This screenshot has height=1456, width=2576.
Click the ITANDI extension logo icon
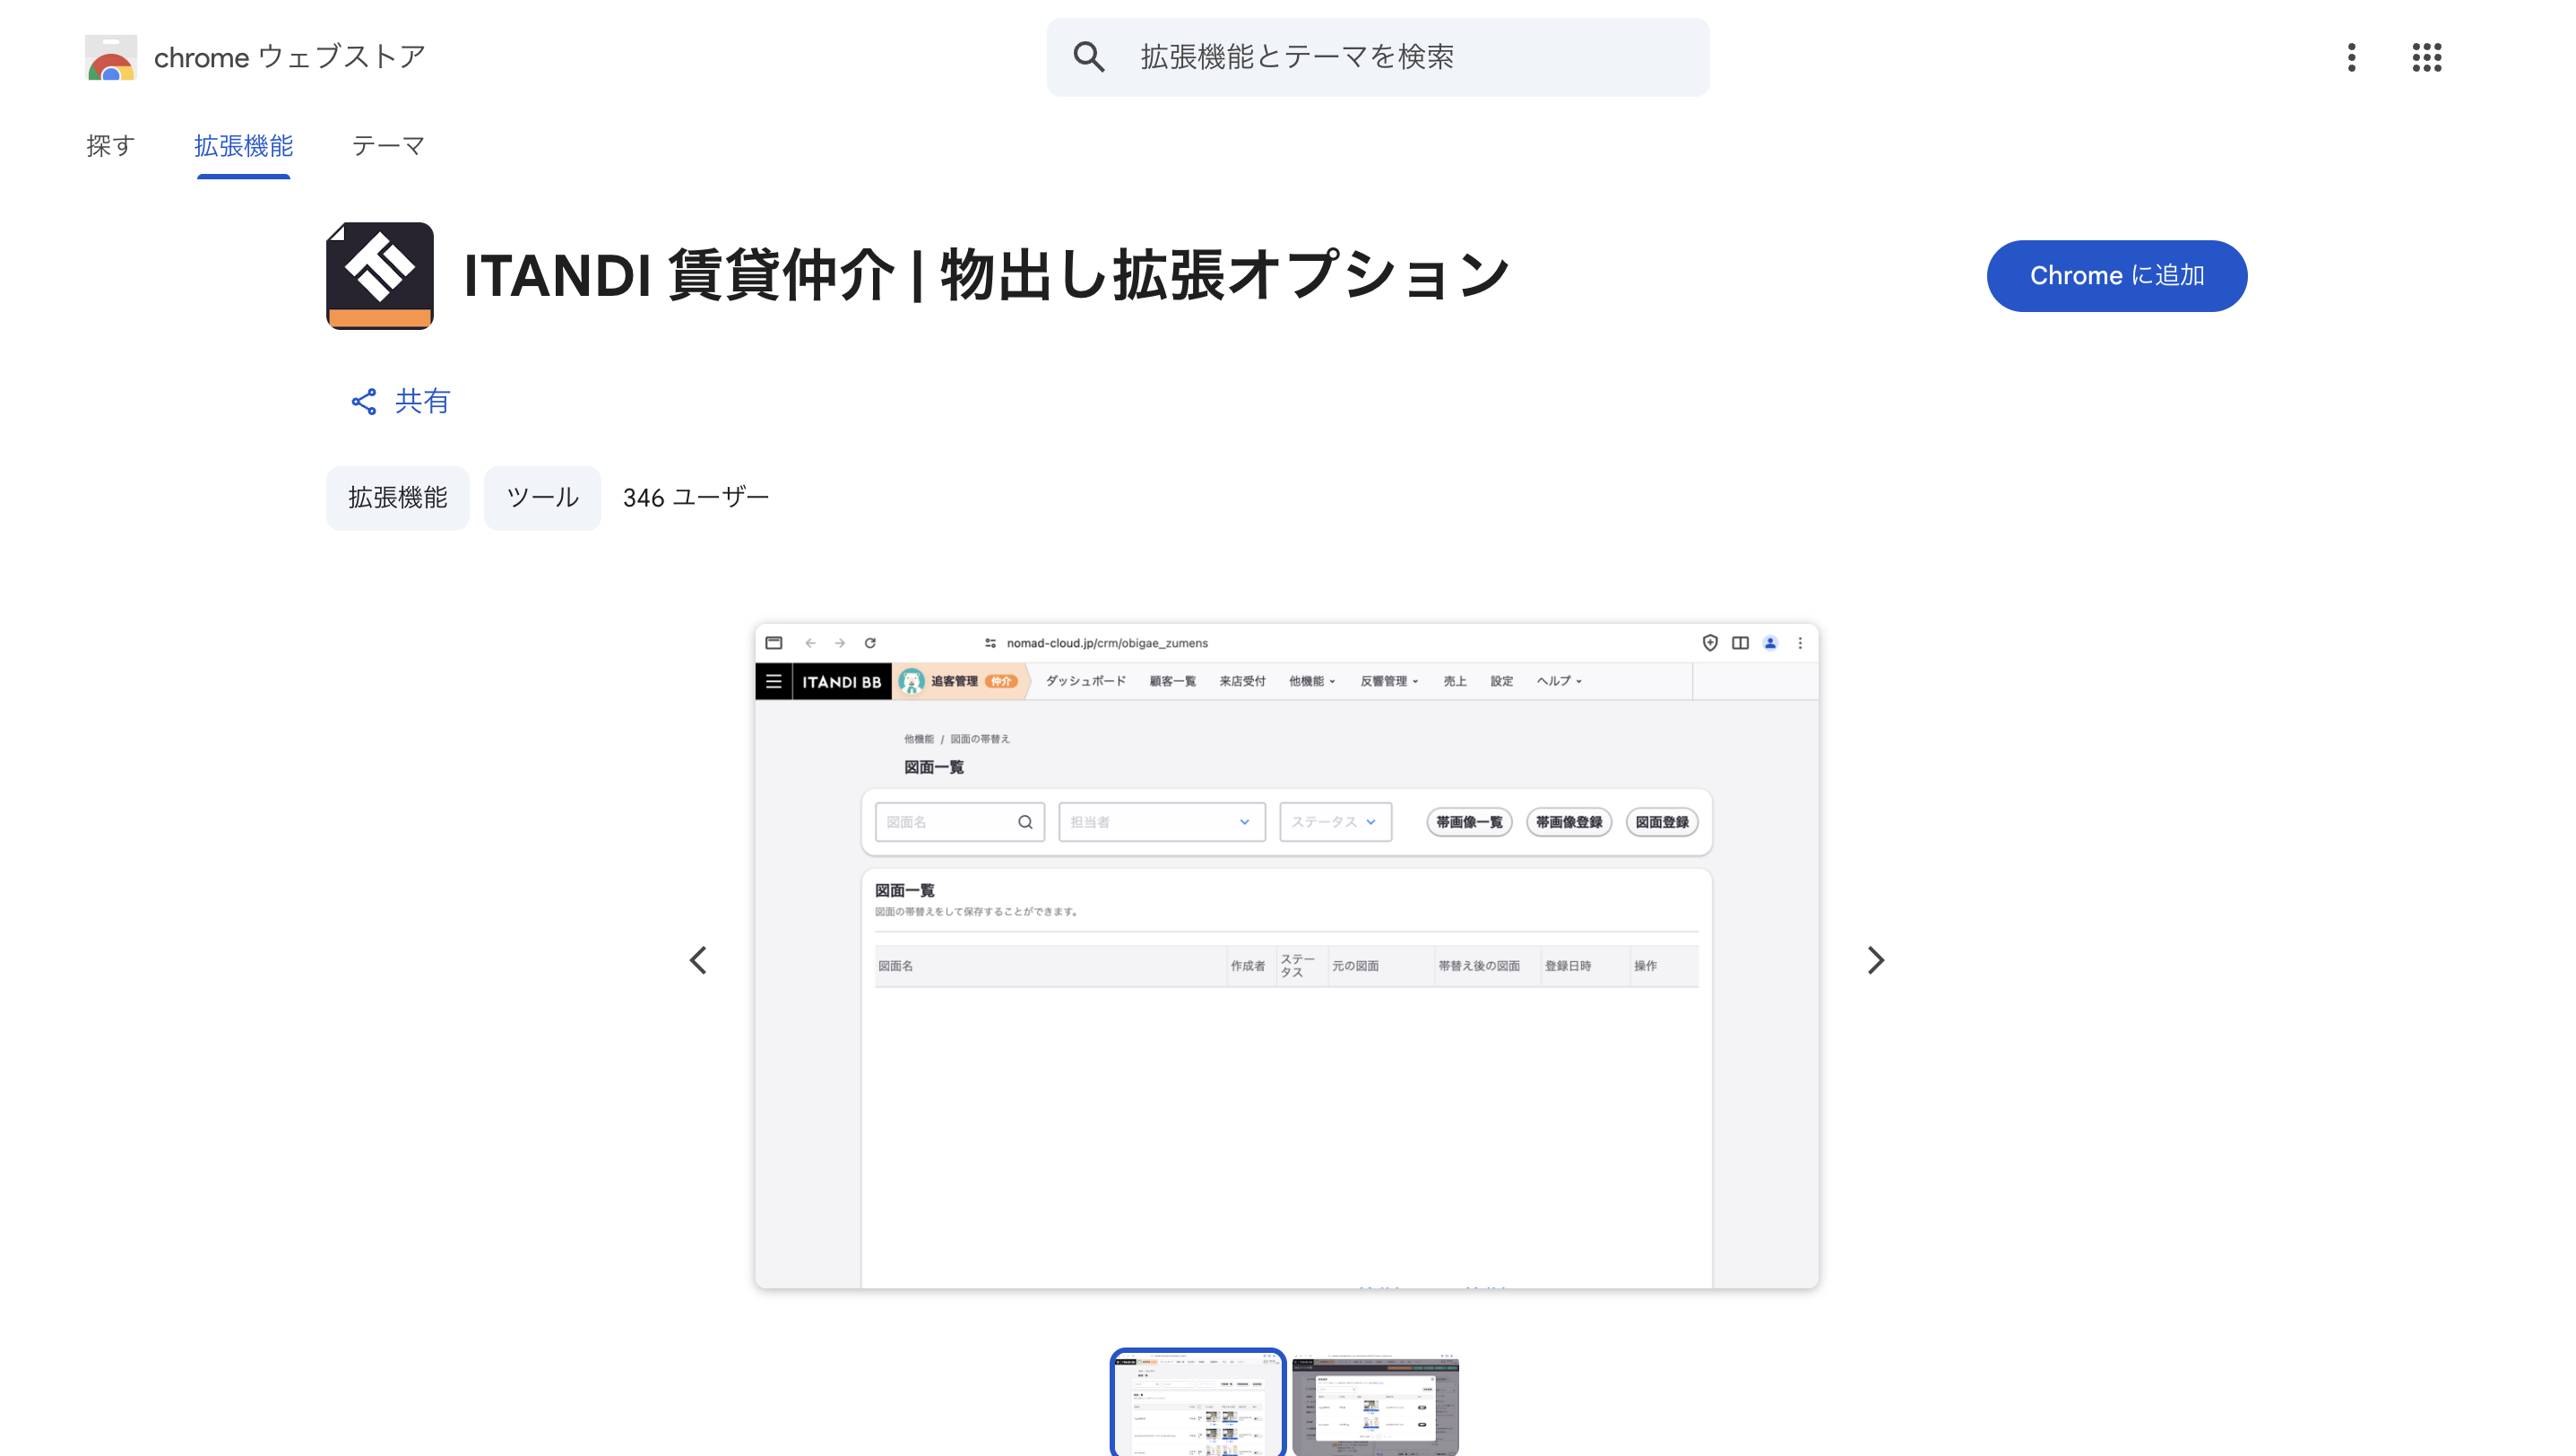point(380,276)
